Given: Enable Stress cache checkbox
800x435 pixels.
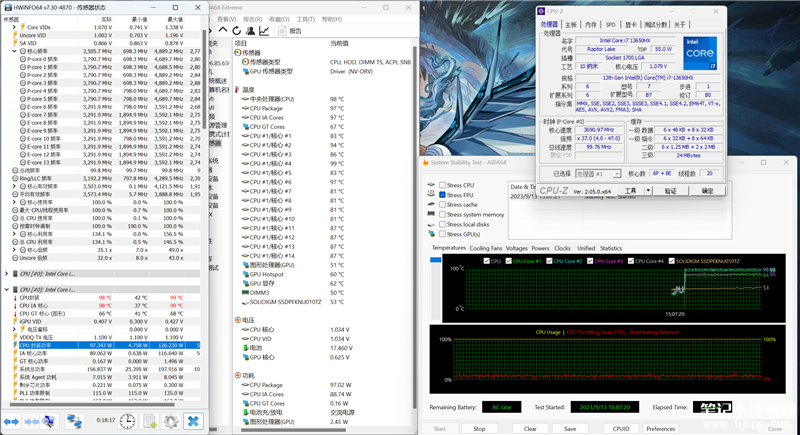Looking at the screenshot, I should coord(442,204).
